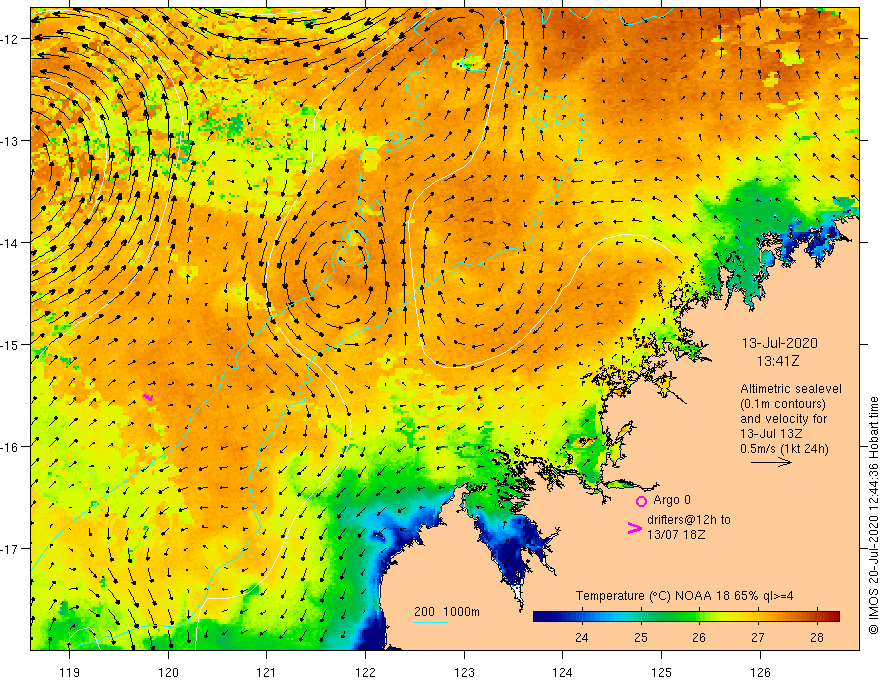Click the '200 1000m' isobath label
This screenshot has width=880, height=680.
447,612
